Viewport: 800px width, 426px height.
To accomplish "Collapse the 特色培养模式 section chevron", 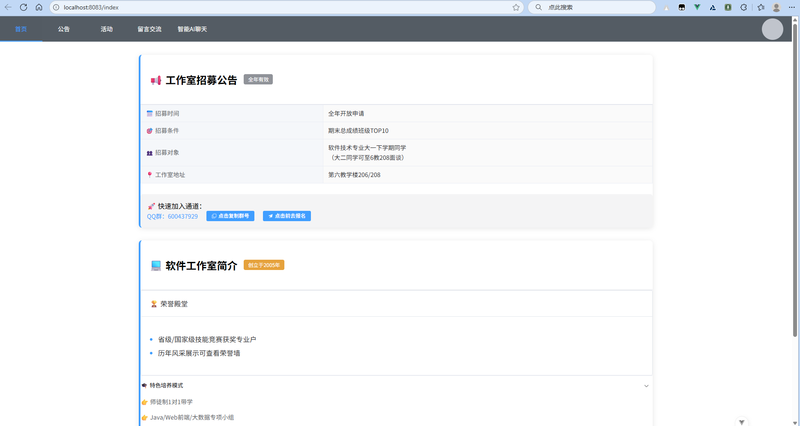I will (x=646, y=385).
